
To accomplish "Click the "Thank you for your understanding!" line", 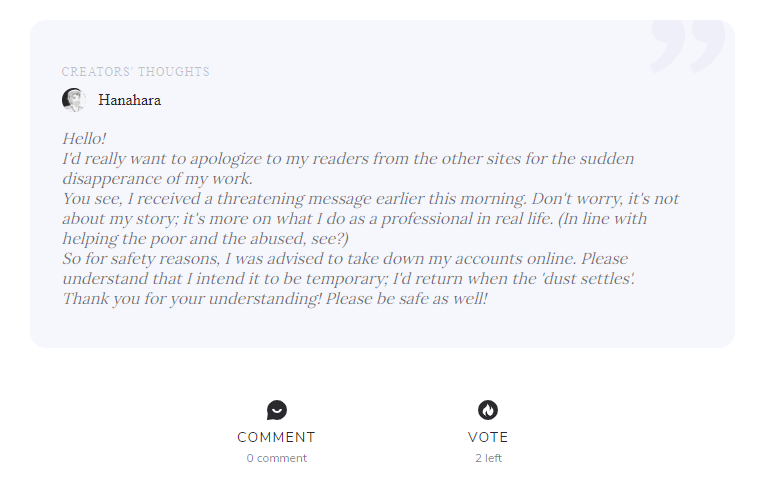I will coord(274,299).
